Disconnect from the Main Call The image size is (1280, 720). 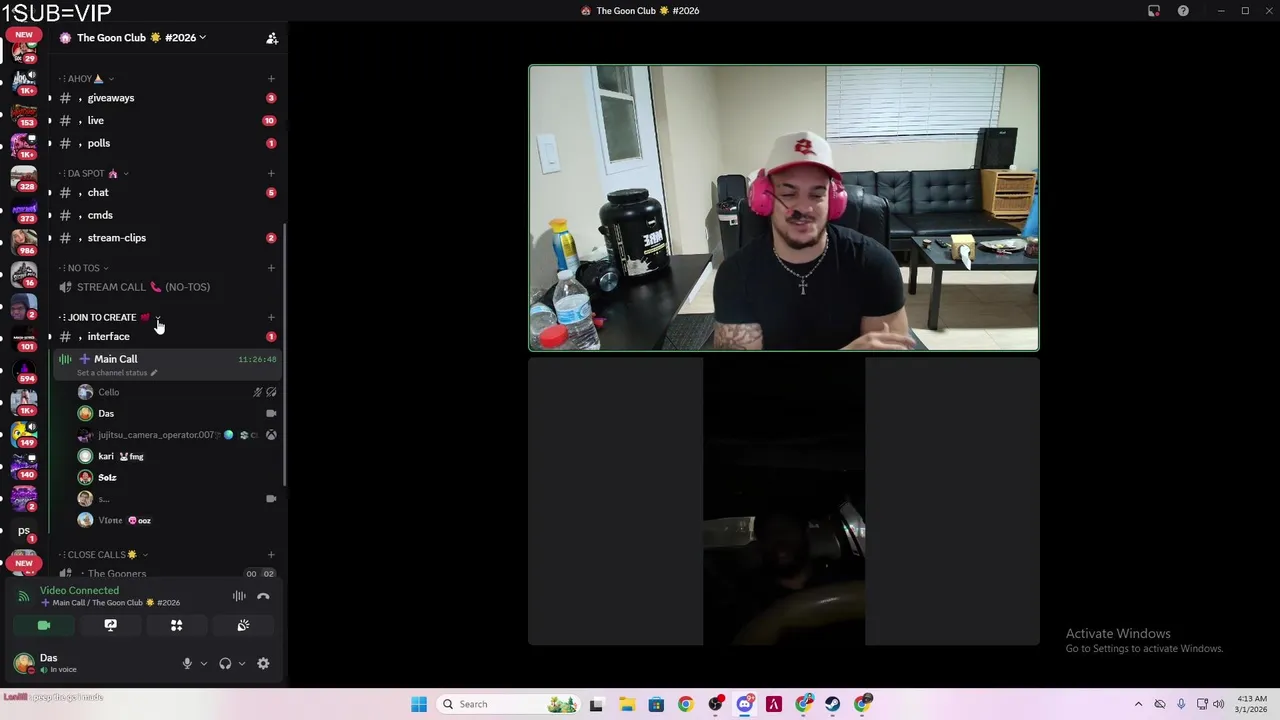tap(263, 597)
